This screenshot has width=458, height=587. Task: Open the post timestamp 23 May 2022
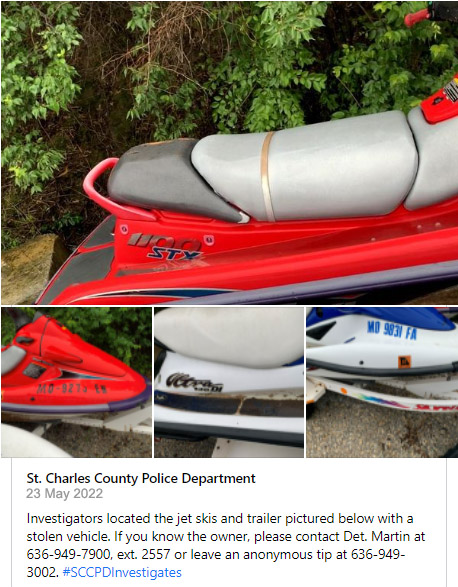[x=64, y=493]
